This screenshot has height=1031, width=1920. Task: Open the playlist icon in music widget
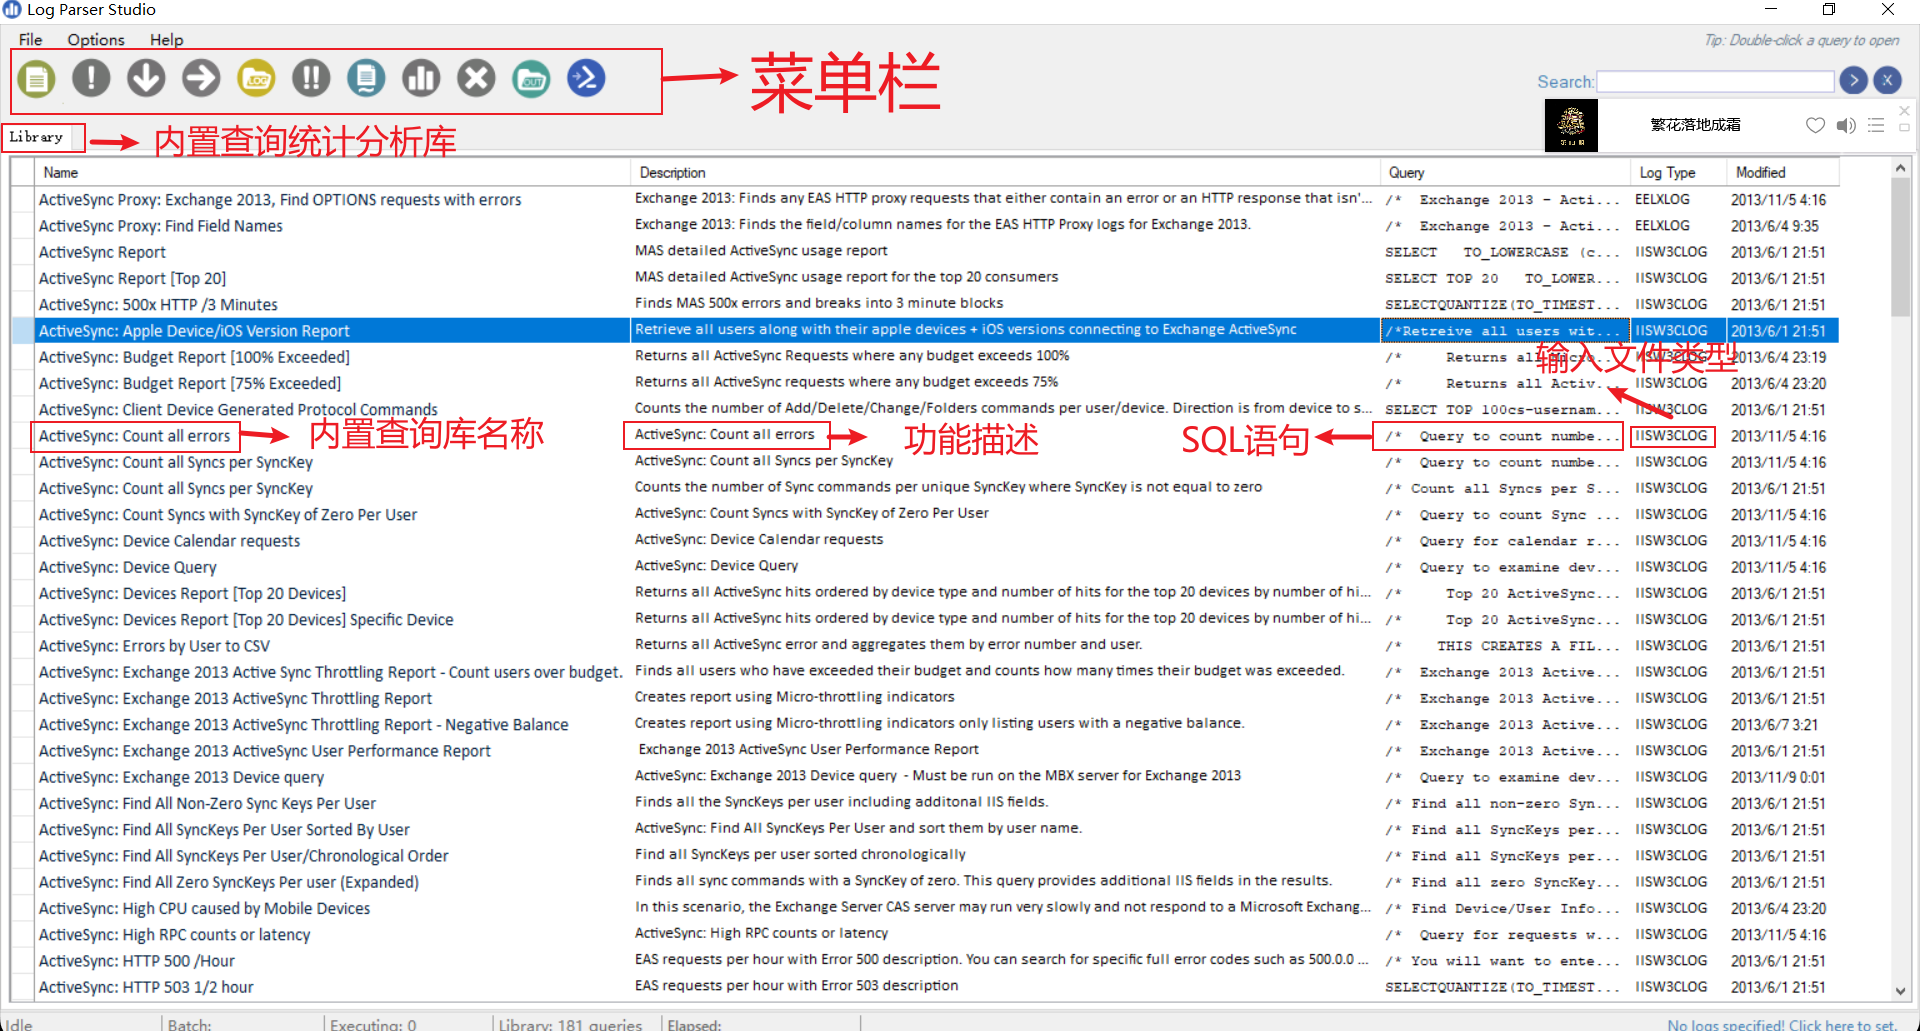(1876, 125)
